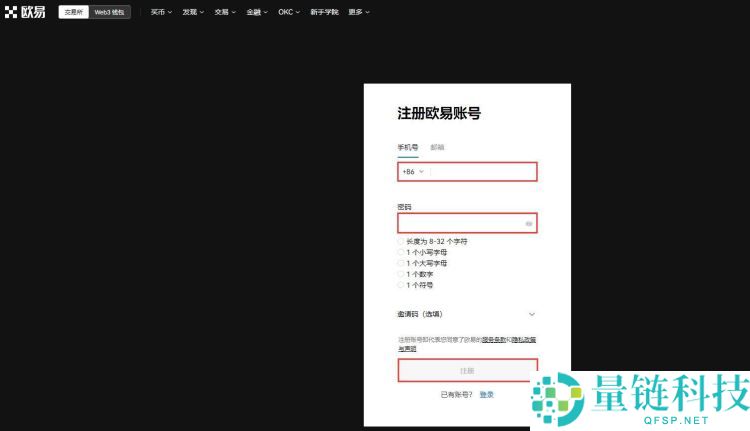Image resolution: width=750 pixels, height=431 pixels.
Task: Click the '1 个符号' requirement text
Action: (419, 286)
